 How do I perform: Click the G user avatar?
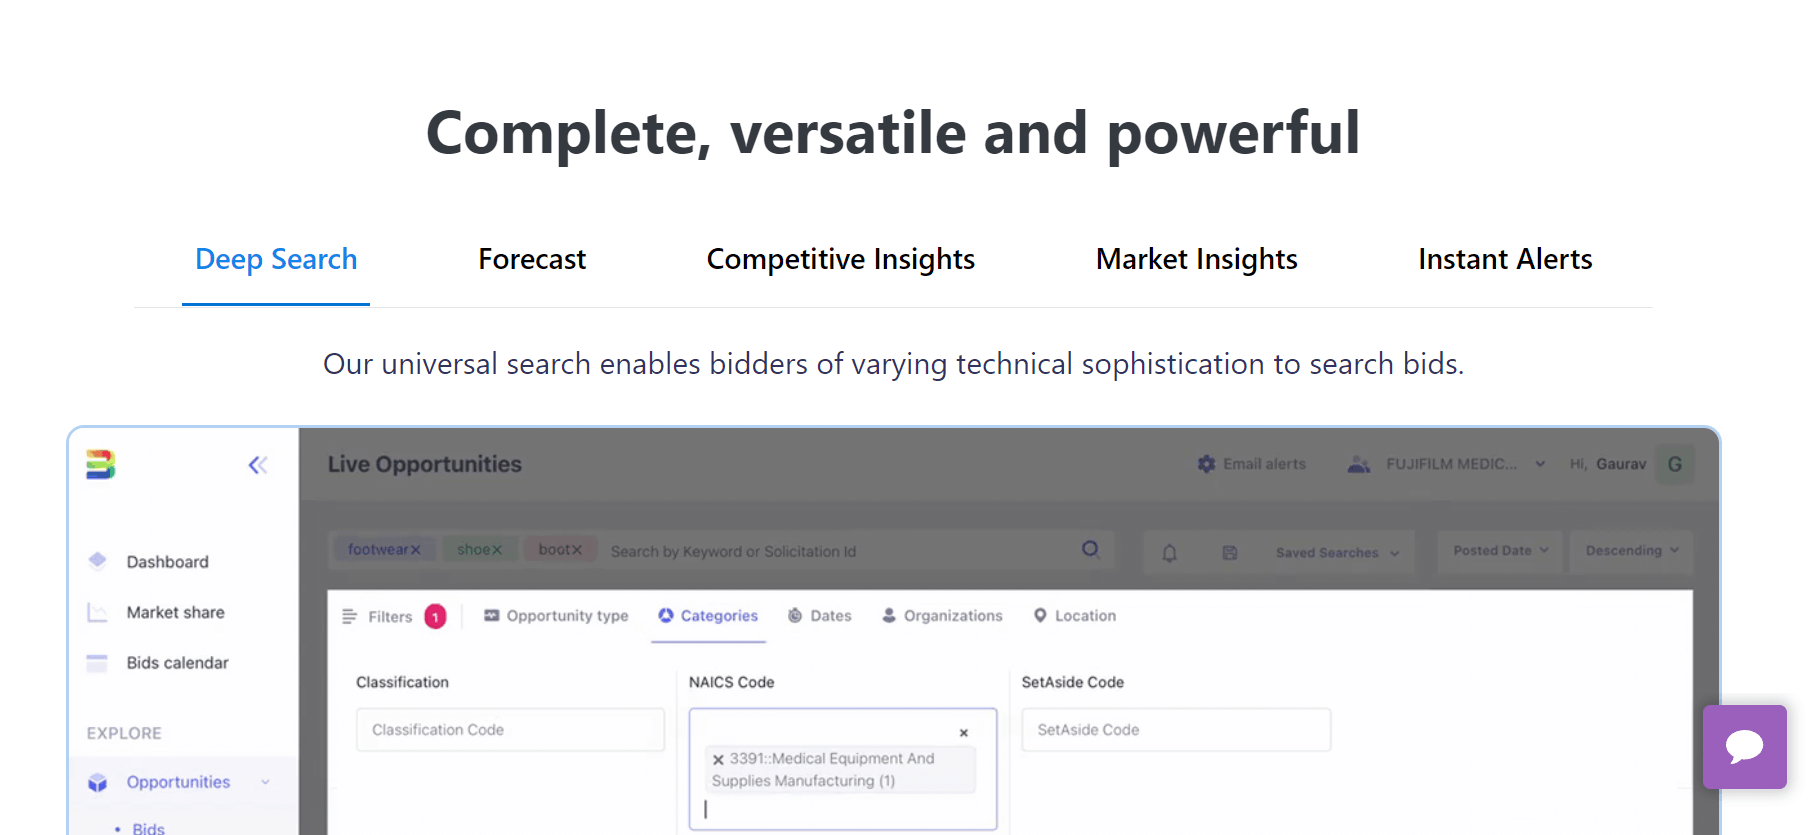[1675, 464]
